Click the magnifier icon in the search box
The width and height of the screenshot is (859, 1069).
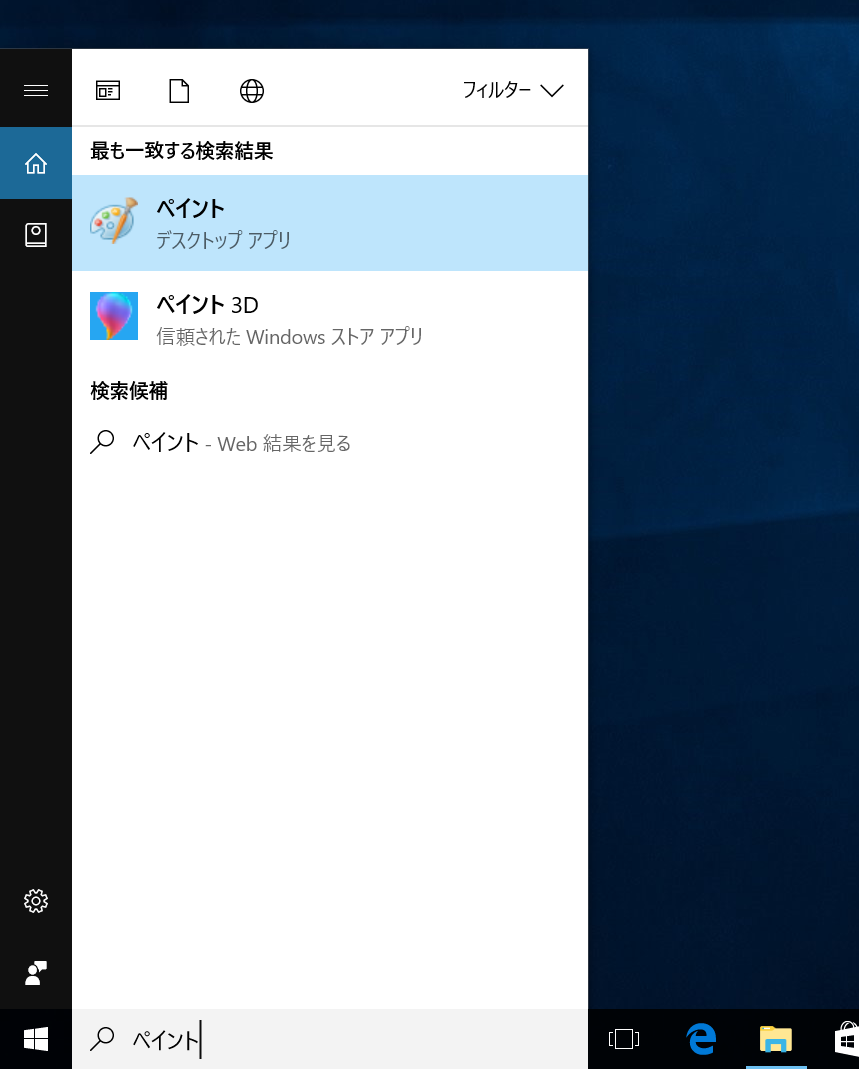[x=102, y=1039]
